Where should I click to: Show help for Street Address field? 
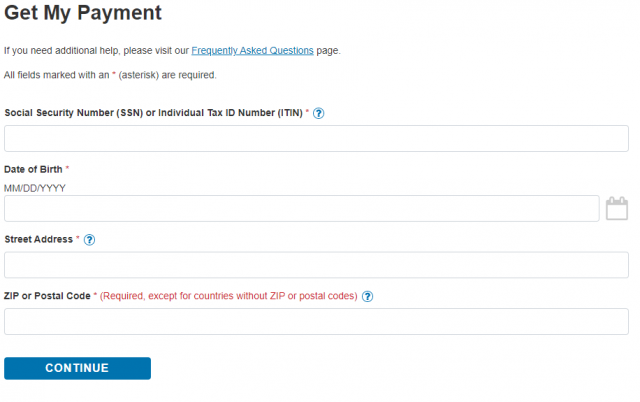[x=89, y=240]
